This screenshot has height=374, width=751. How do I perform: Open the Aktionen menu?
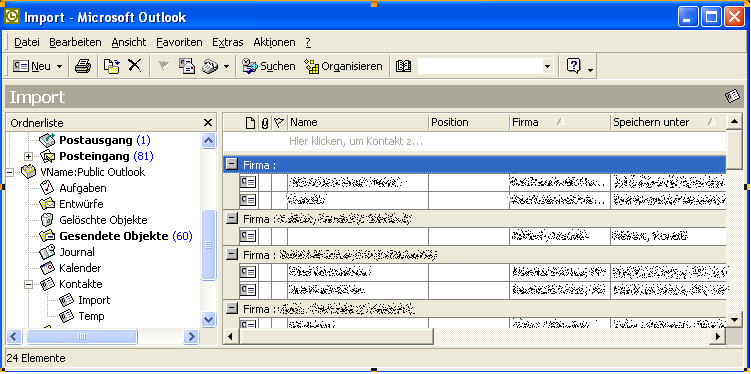point(274,42)
